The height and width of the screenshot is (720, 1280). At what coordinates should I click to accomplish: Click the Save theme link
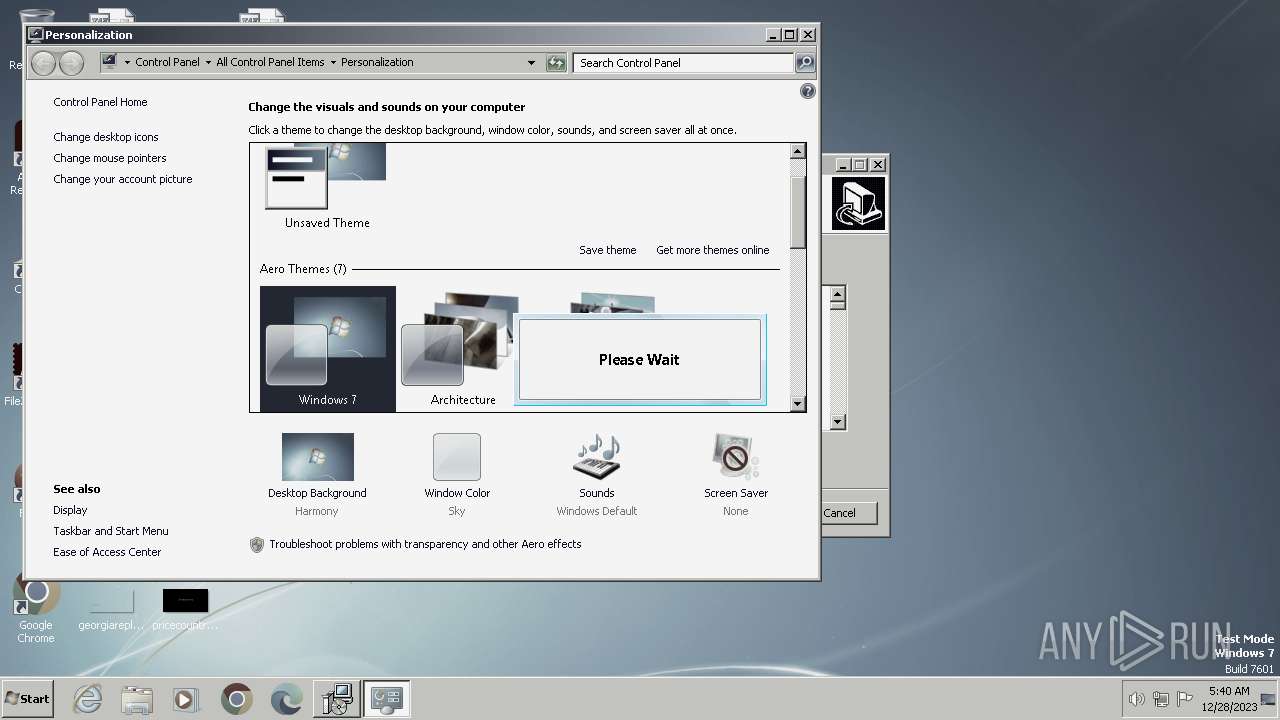point(608,250)
